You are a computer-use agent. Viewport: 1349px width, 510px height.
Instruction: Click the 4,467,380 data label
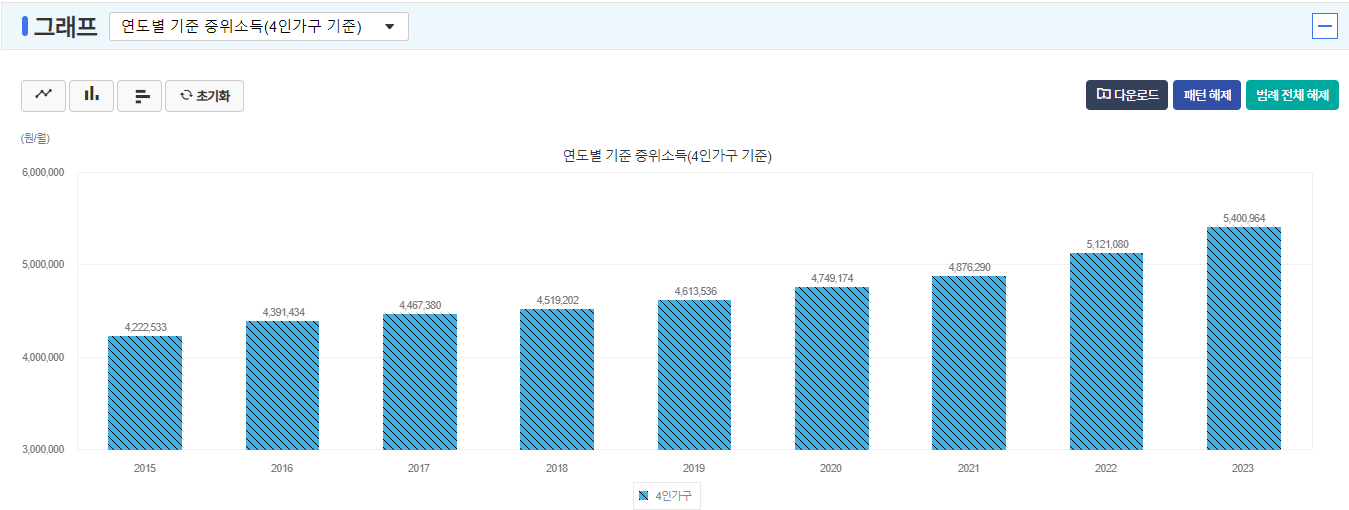(x=420, y=305)
